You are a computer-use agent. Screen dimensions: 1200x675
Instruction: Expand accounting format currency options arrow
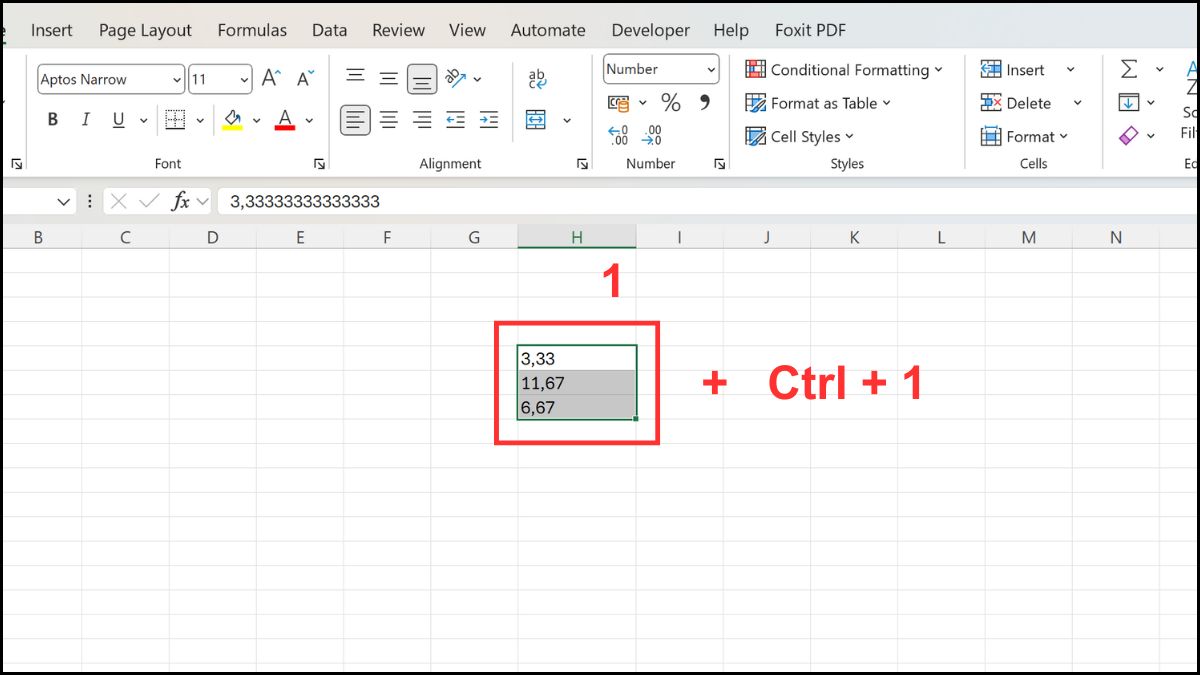click(642, 103)
